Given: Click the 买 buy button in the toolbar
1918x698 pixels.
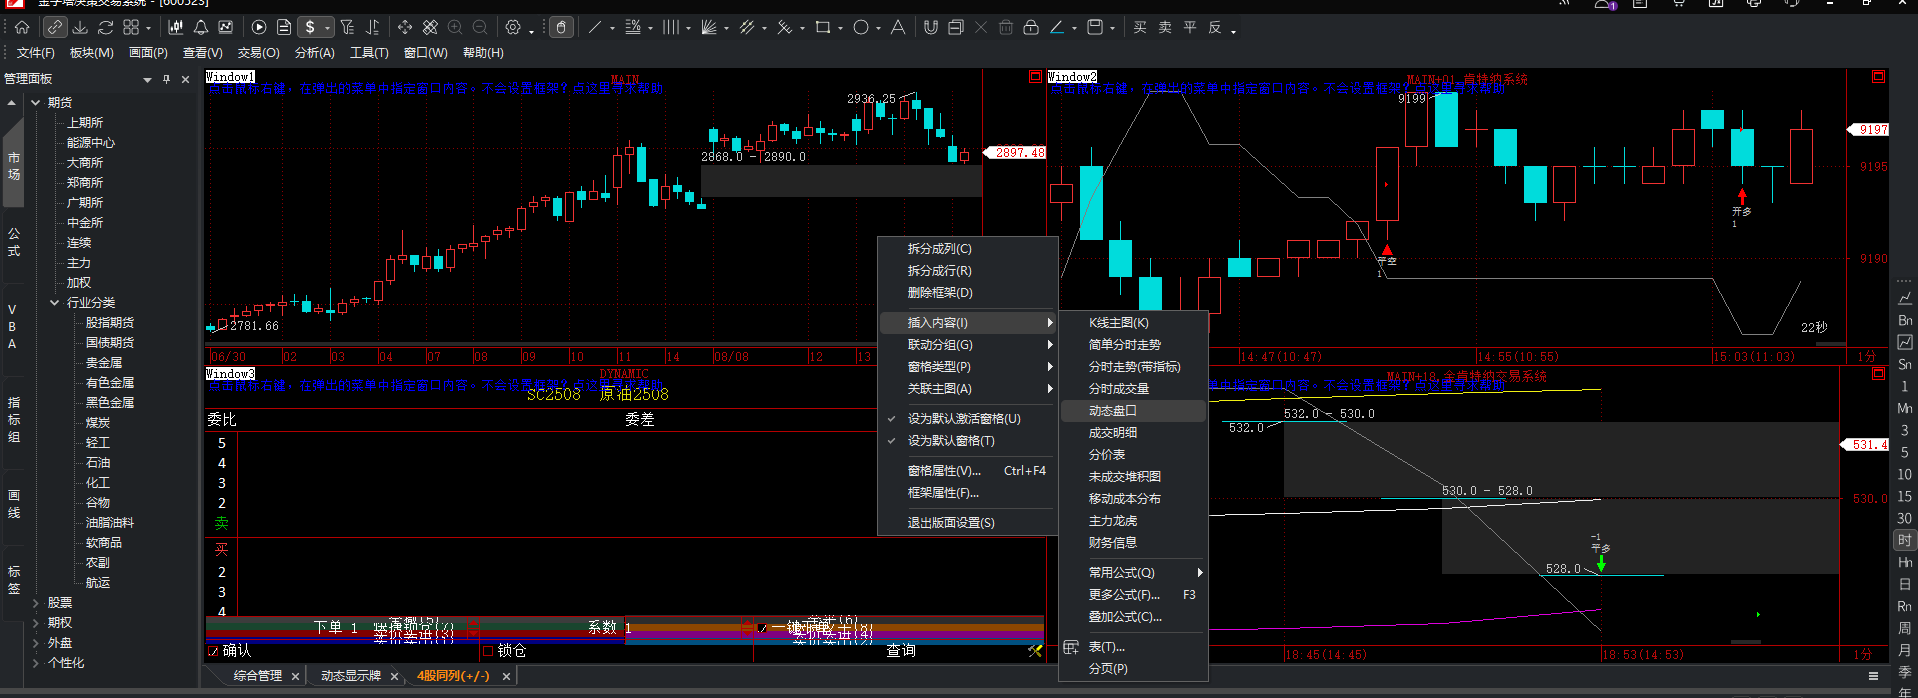Looking at the screenshot, I should (1140, 27).
